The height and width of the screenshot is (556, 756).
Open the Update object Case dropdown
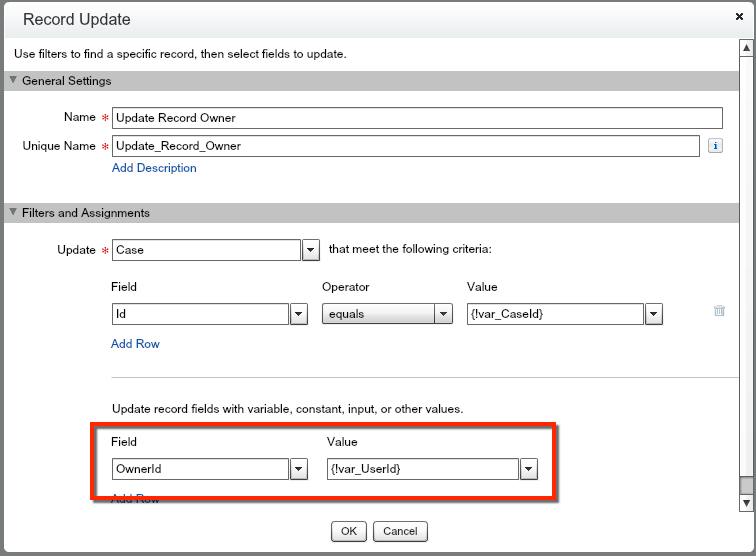pos(310,250)
